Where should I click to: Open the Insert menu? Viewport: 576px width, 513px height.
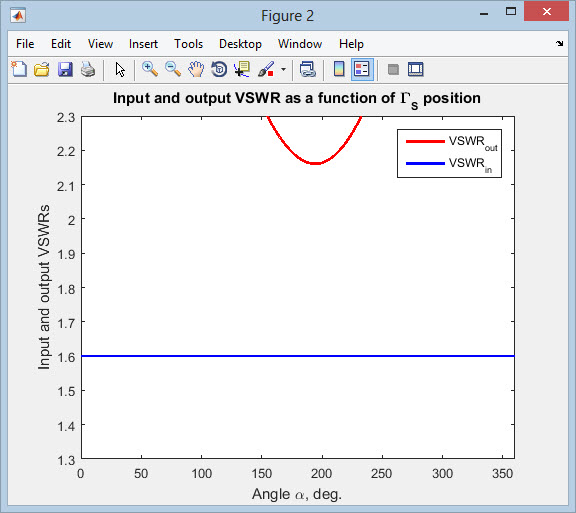tap(143, 44)
